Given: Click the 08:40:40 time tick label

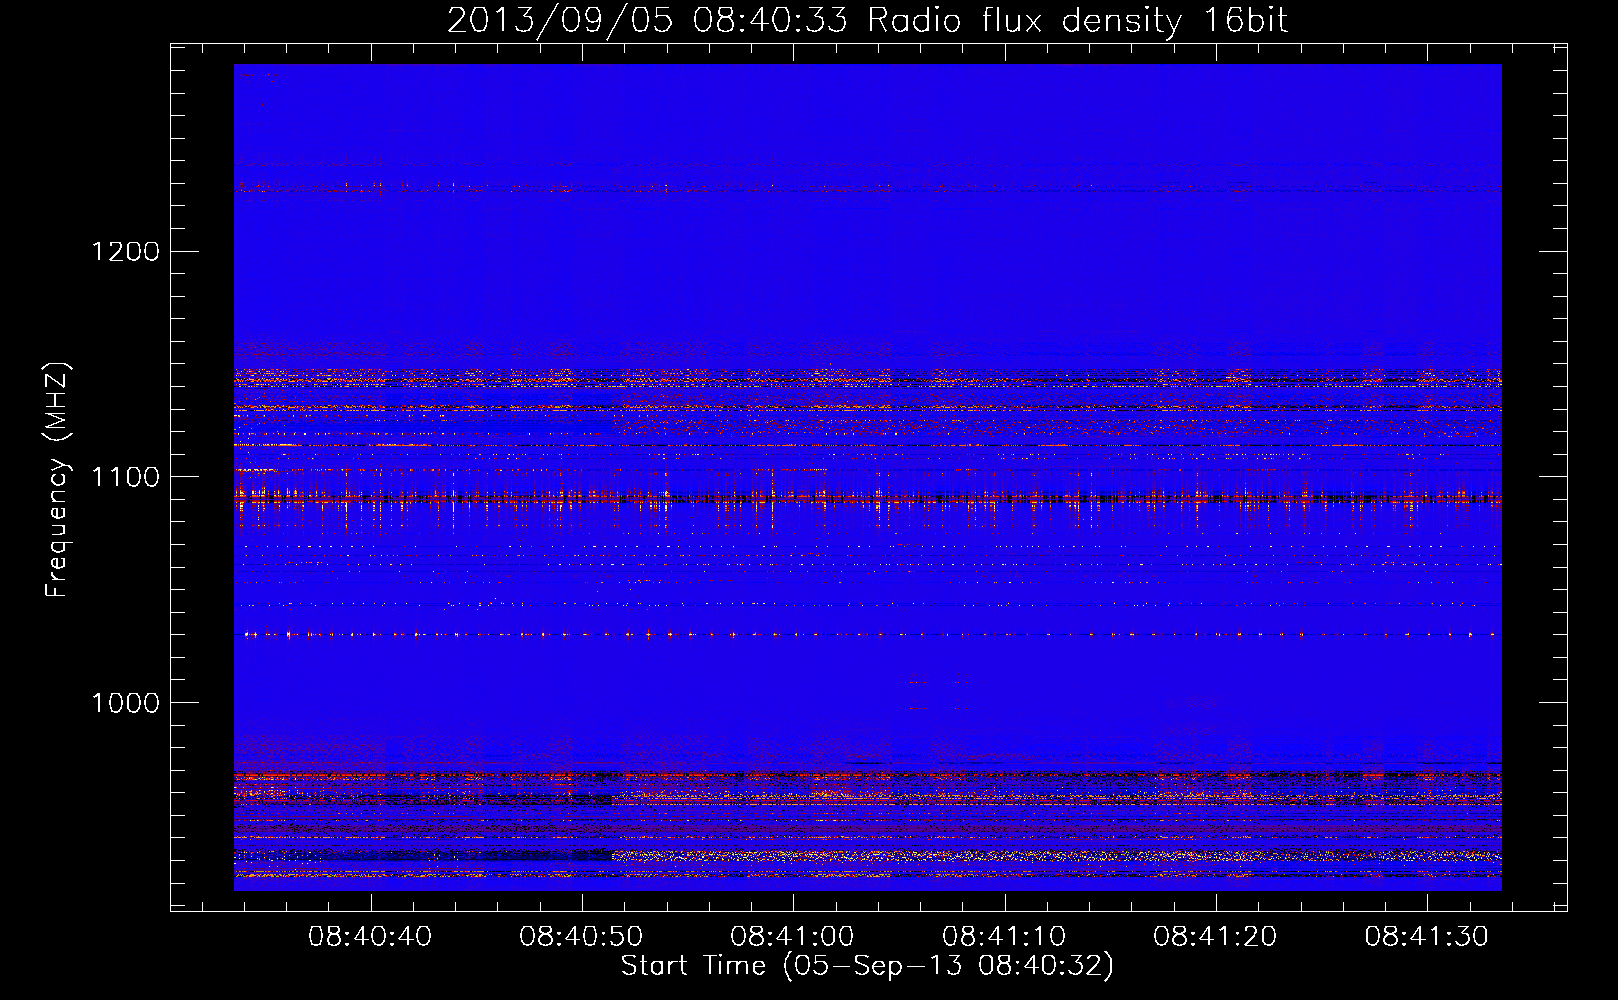Looking at the screenshot, I should tap(370, 937).
